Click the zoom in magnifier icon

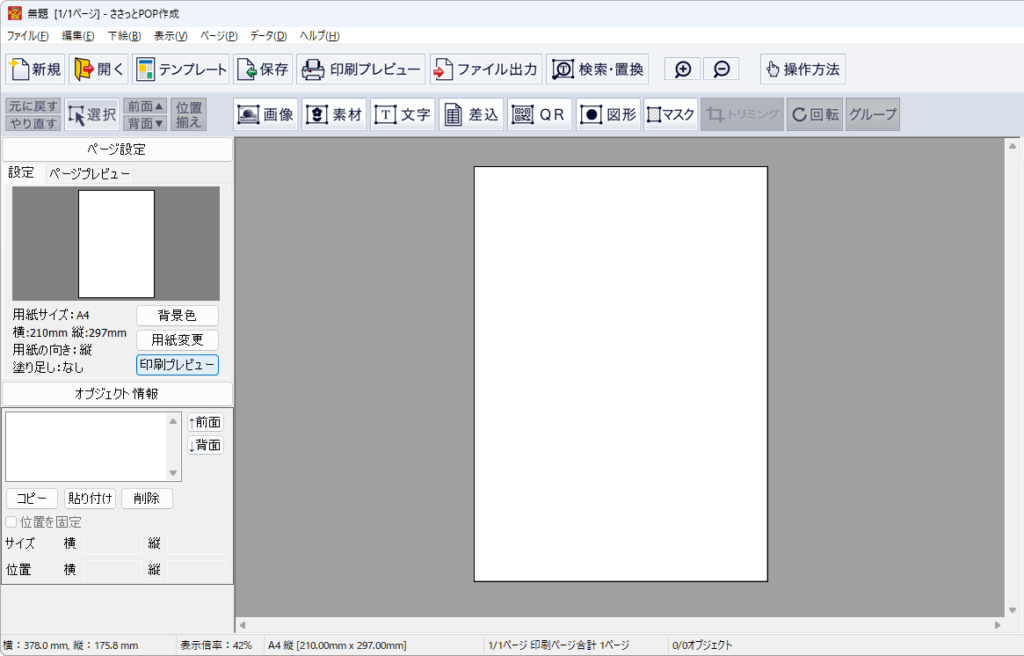pos(683,69)
